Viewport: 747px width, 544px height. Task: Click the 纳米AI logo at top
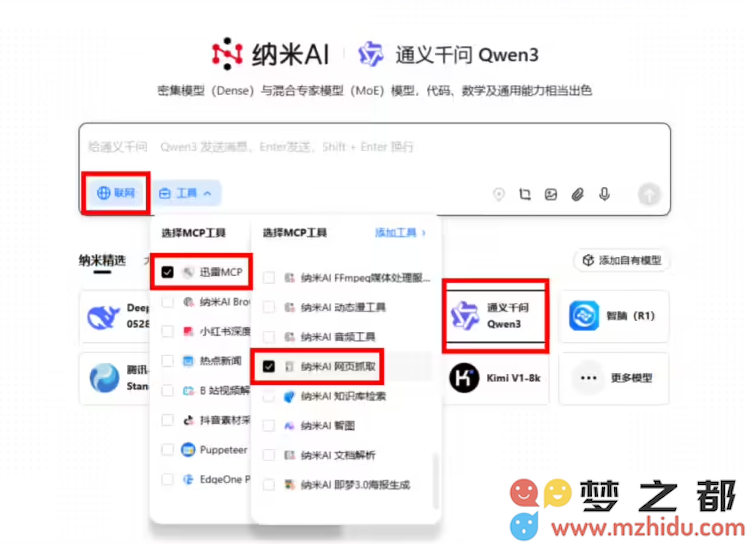pos(271,54)
